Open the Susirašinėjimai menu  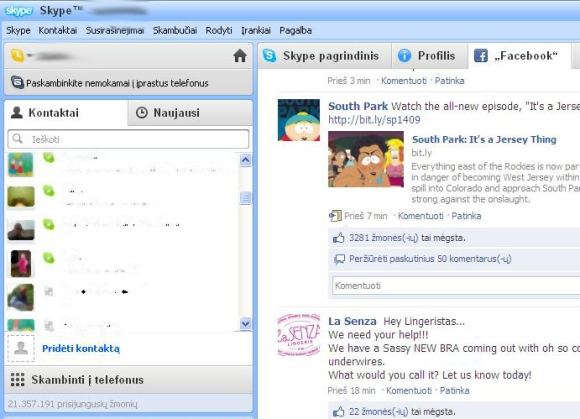point(115,30)
